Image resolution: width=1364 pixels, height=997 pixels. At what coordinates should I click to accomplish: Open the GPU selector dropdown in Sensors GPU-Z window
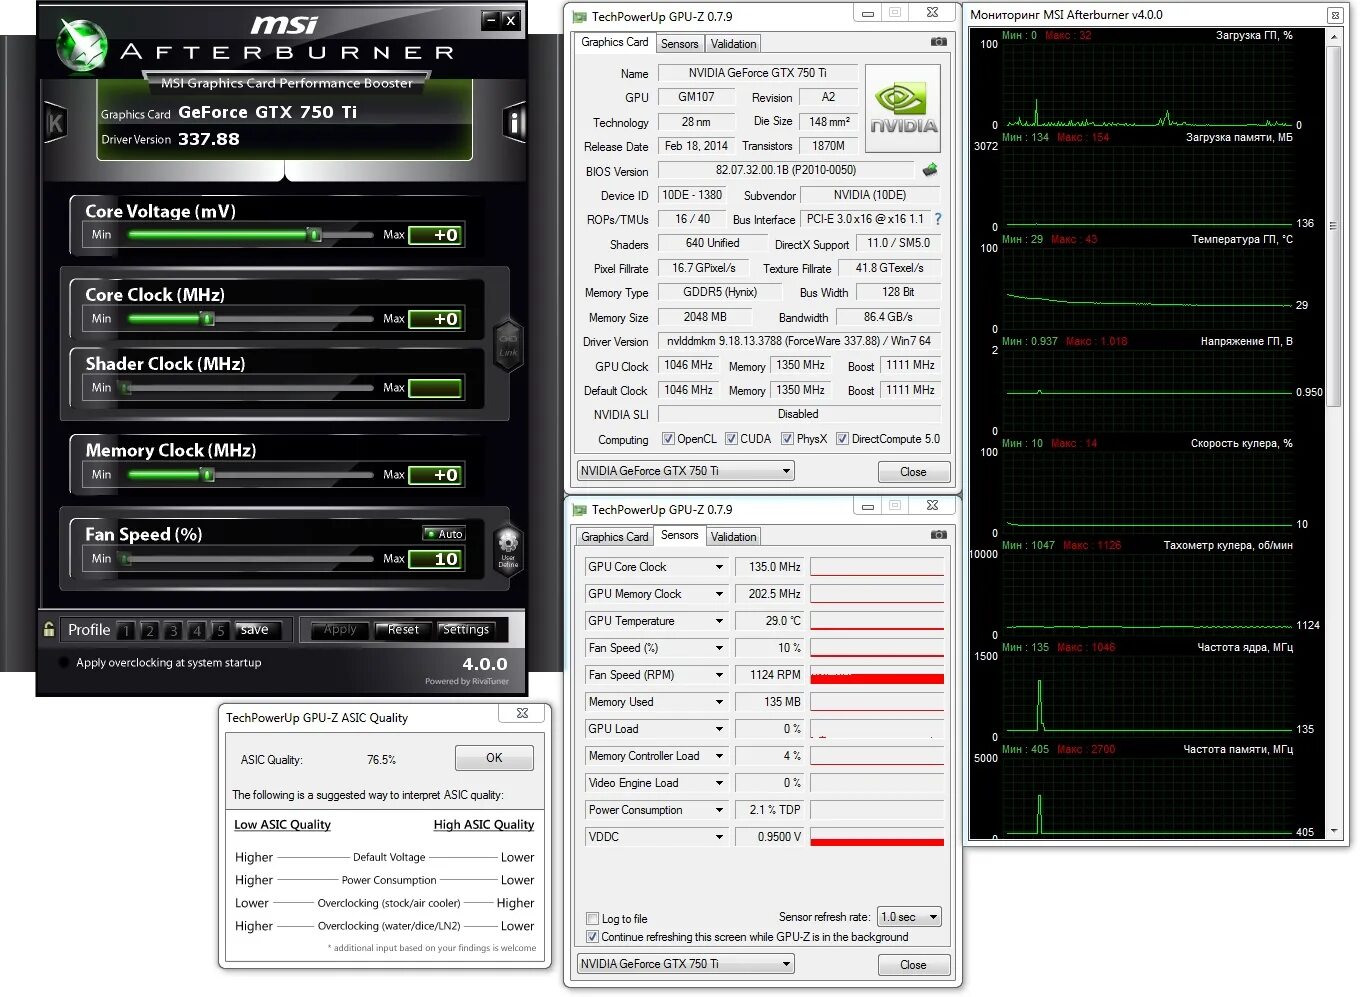point(685,963)
